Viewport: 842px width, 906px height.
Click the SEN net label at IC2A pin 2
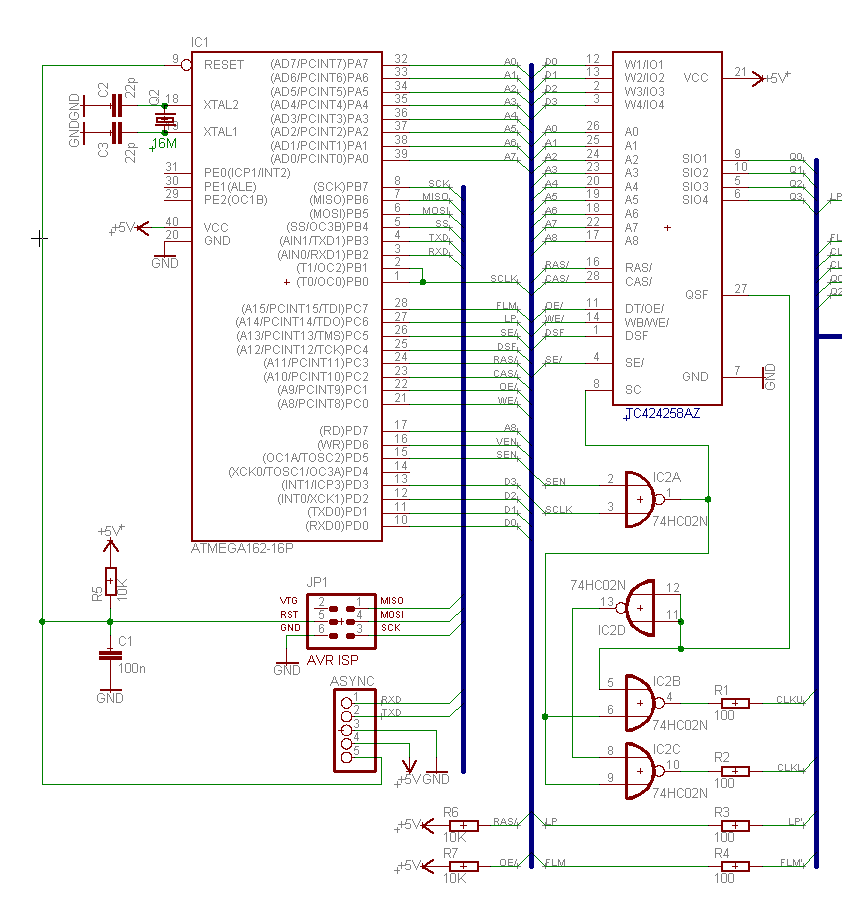pyautogui.click(x=555, y=482)
